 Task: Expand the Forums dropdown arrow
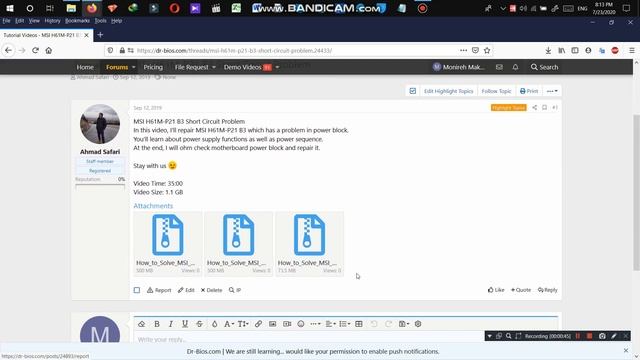133,67
